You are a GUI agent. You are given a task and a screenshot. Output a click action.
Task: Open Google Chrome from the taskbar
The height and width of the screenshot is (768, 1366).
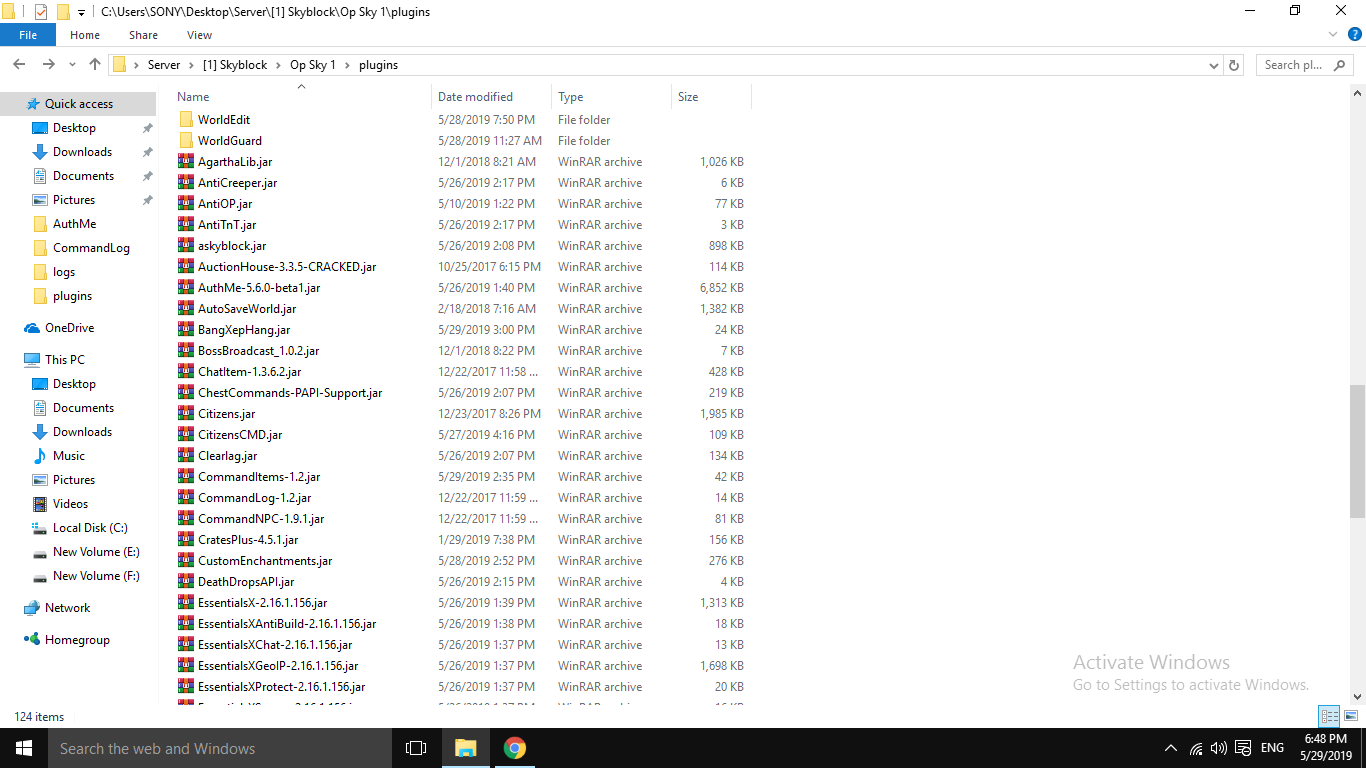[x=514, y=748]
